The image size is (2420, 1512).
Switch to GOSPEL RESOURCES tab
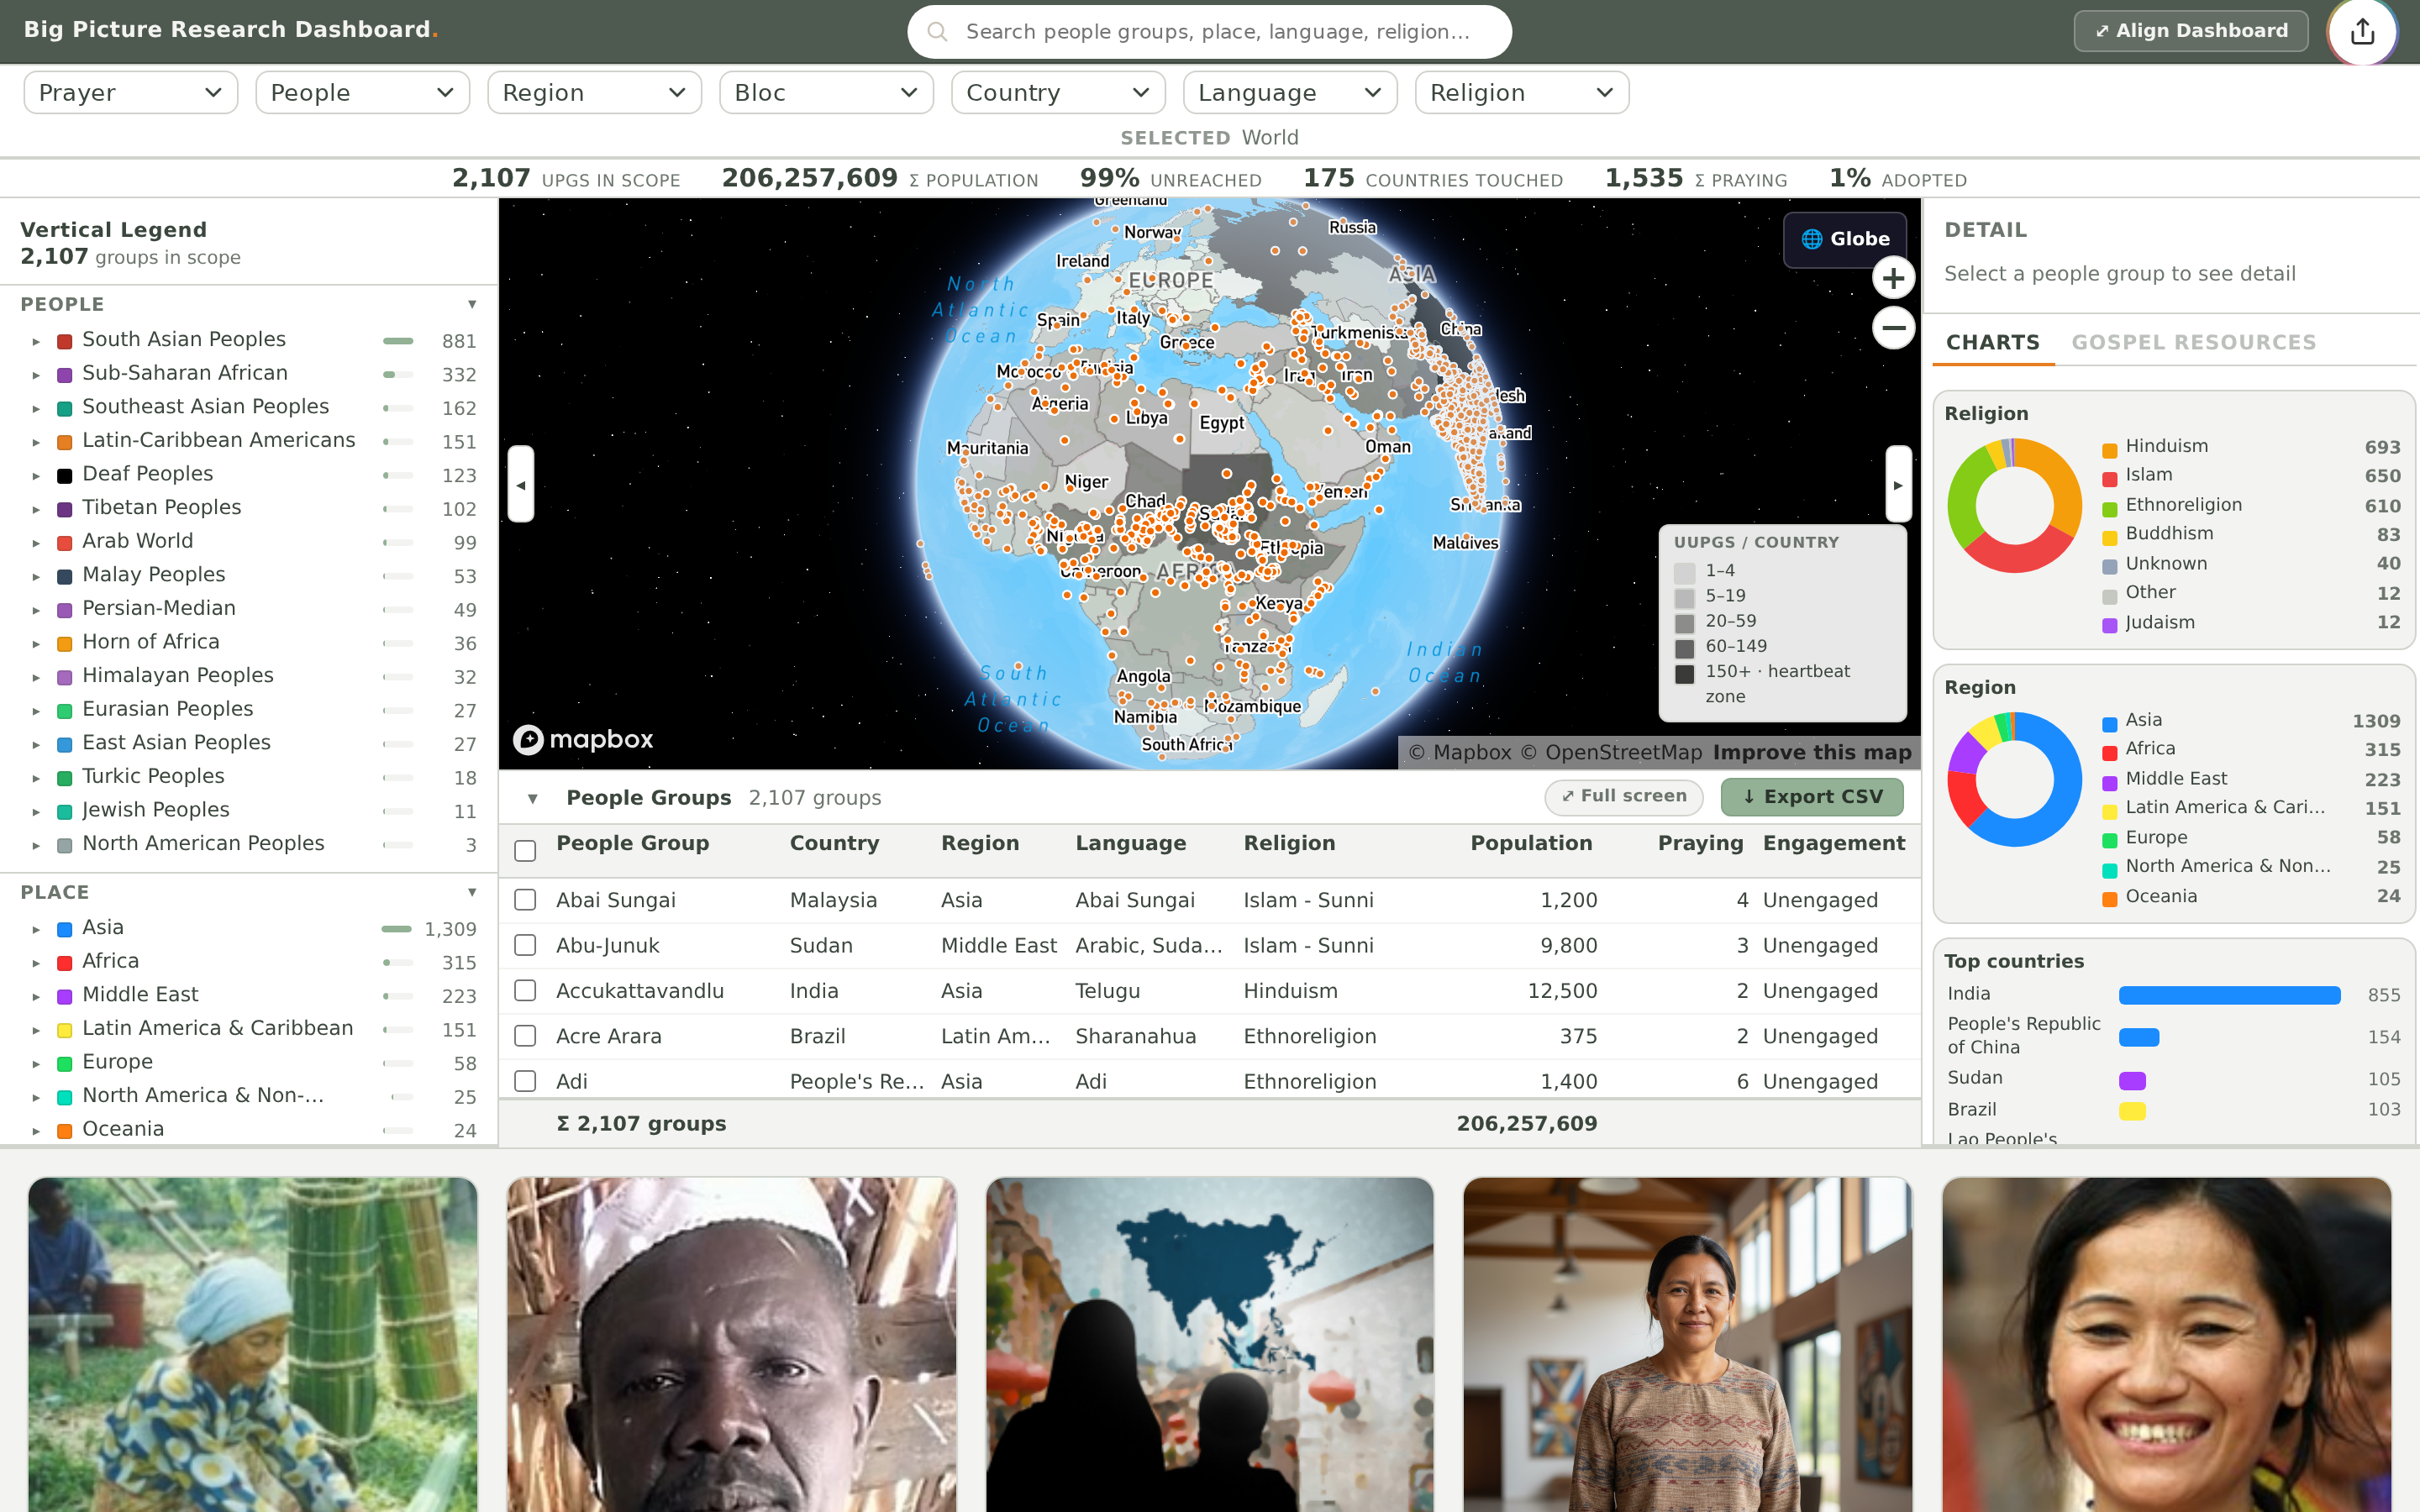click(x=2194, y=343)
